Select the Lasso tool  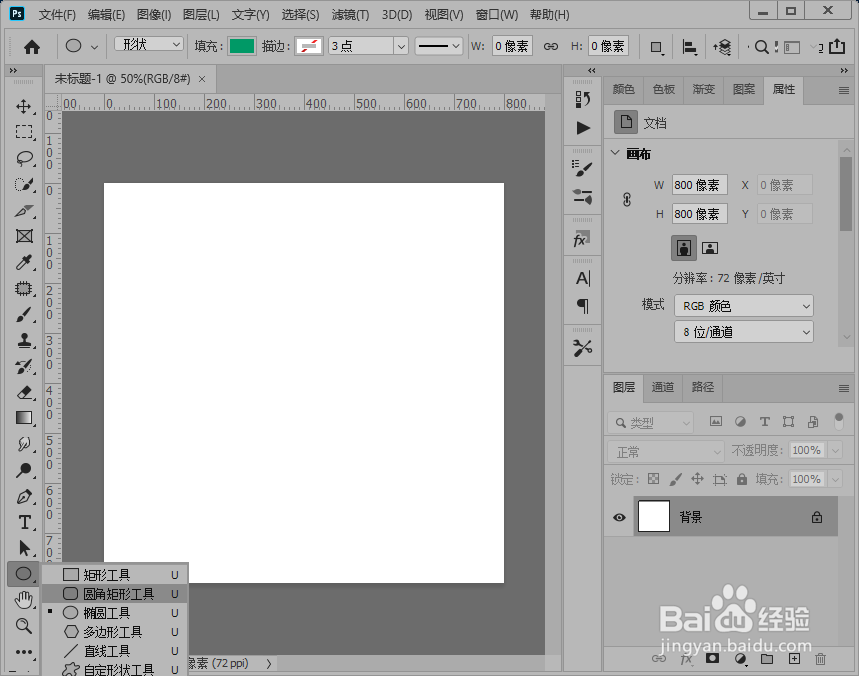click(24, 158)
